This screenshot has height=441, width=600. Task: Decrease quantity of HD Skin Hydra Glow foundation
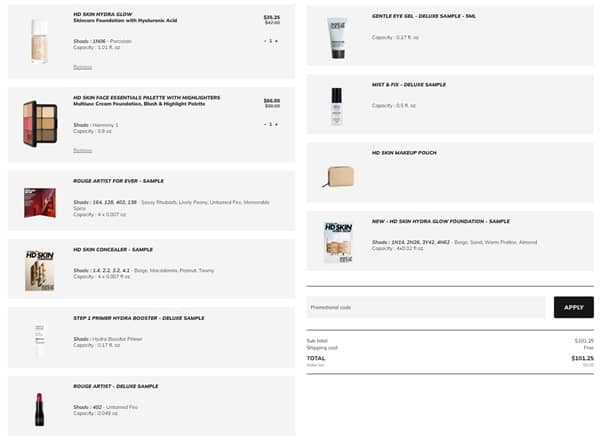coord(265,41)
